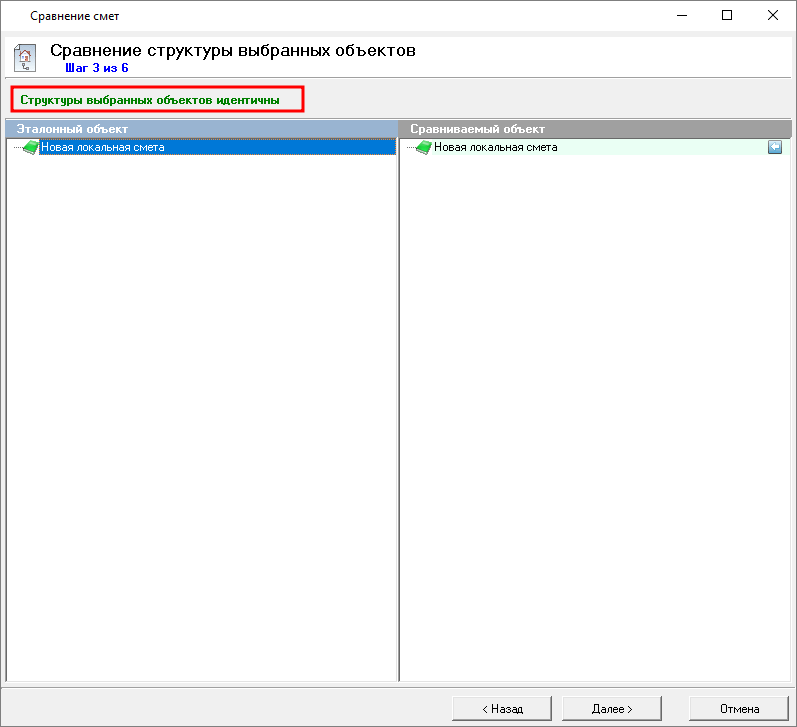This screenshot has height=727, width=797.
Task: Click the green estimate icon in compared panel
Action: (x=423, y=147)
